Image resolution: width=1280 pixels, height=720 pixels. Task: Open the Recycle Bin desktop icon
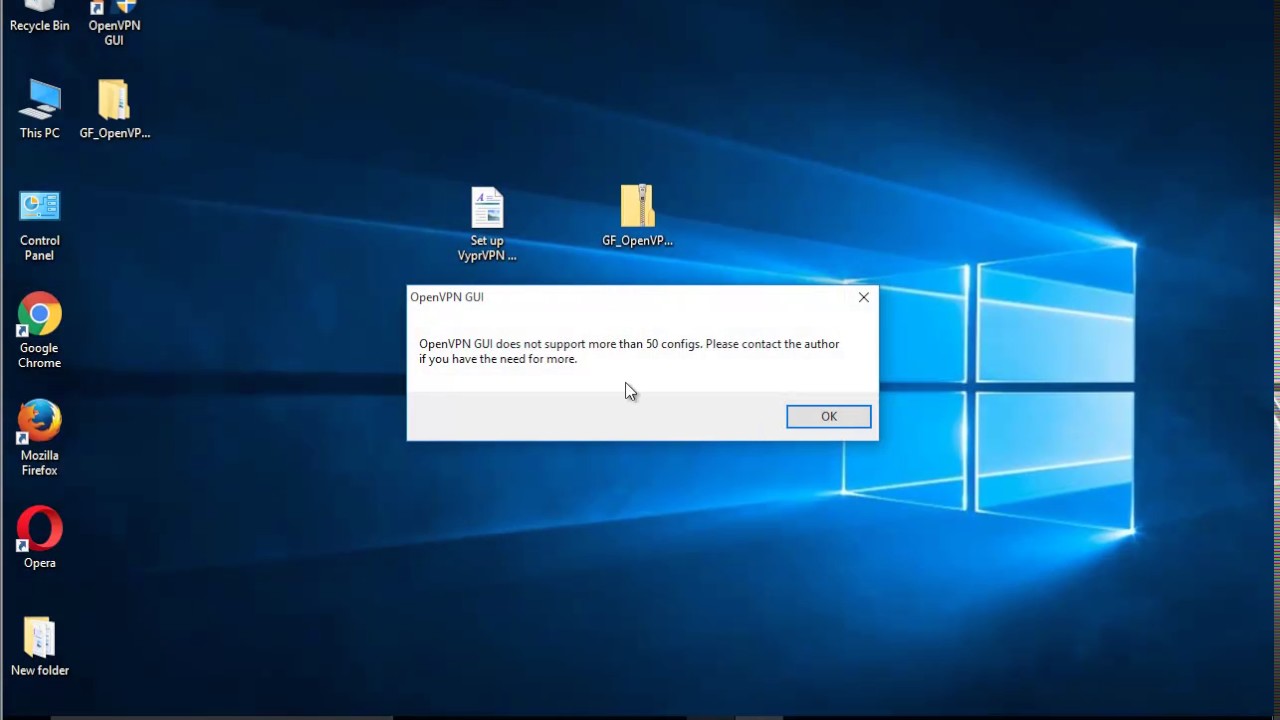pos(39,17)
